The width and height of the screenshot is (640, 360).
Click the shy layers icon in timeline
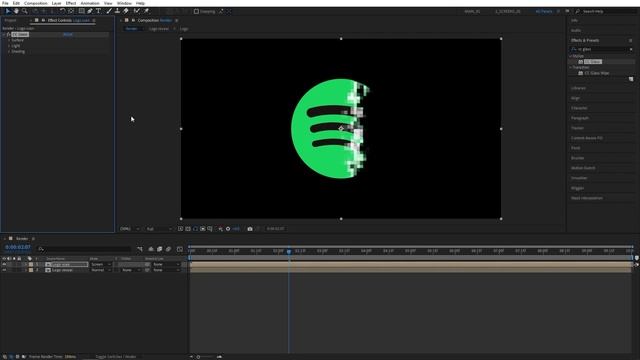(151, 249)
